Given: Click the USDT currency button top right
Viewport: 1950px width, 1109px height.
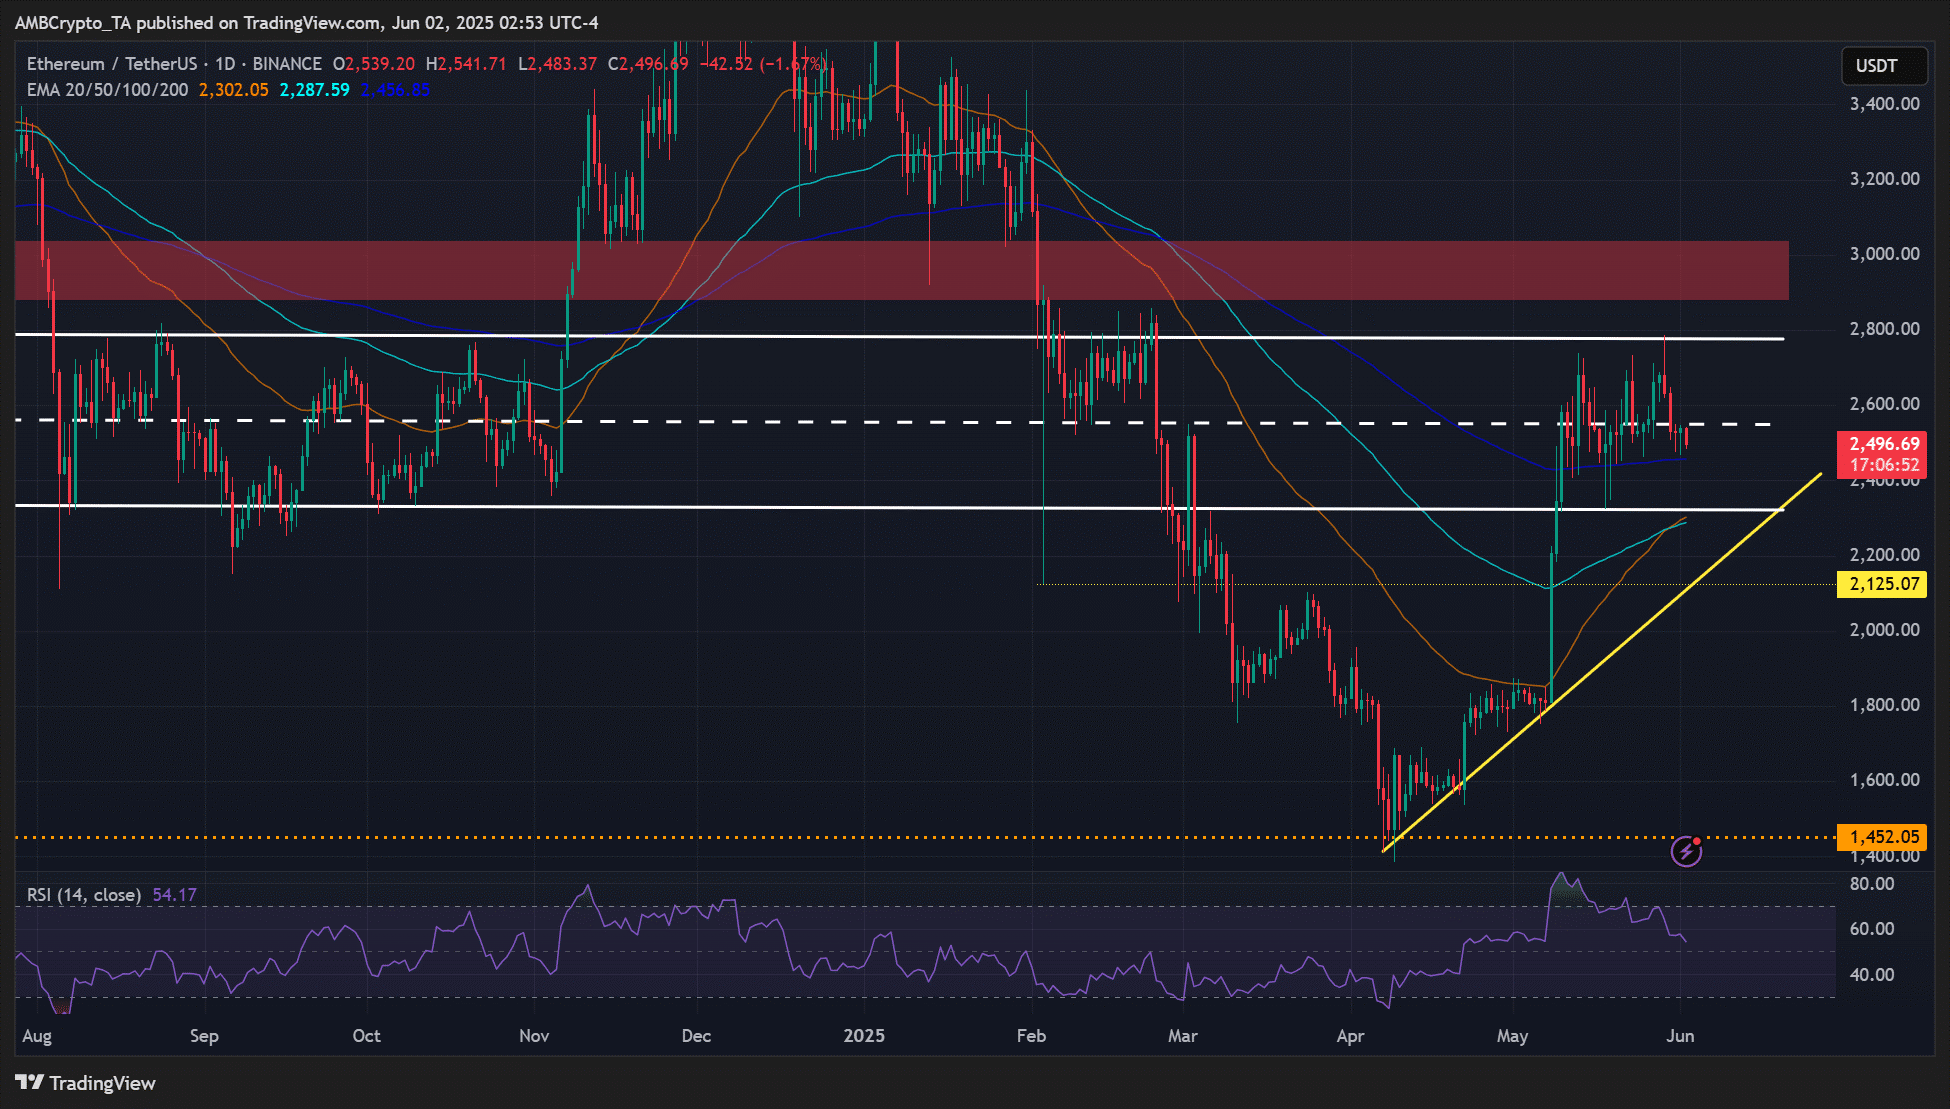Looking at the screenshot, I should [1884, 66].
